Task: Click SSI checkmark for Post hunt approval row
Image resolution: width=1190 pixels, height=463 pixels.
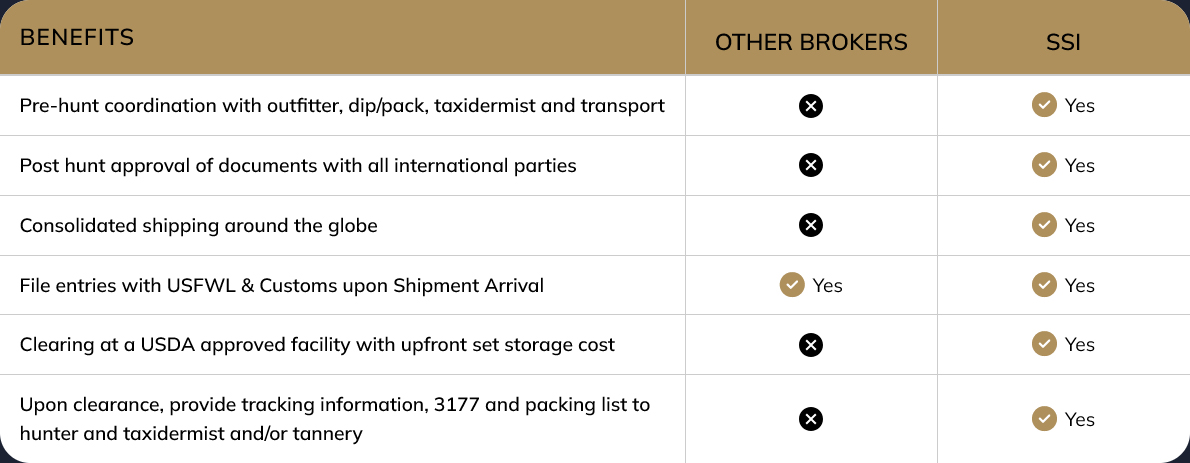Action: tap(1044, 165)
